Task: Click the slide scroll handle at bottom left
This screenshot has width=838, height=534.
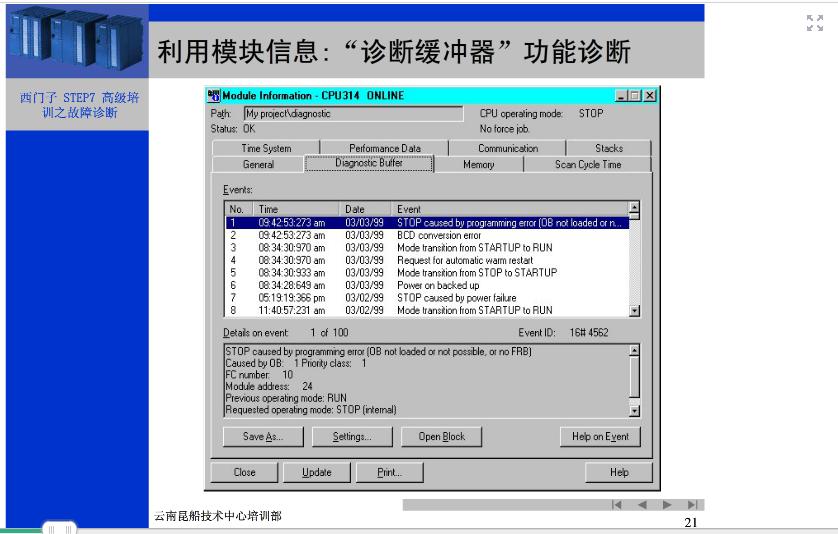Action: click(59, 528)
